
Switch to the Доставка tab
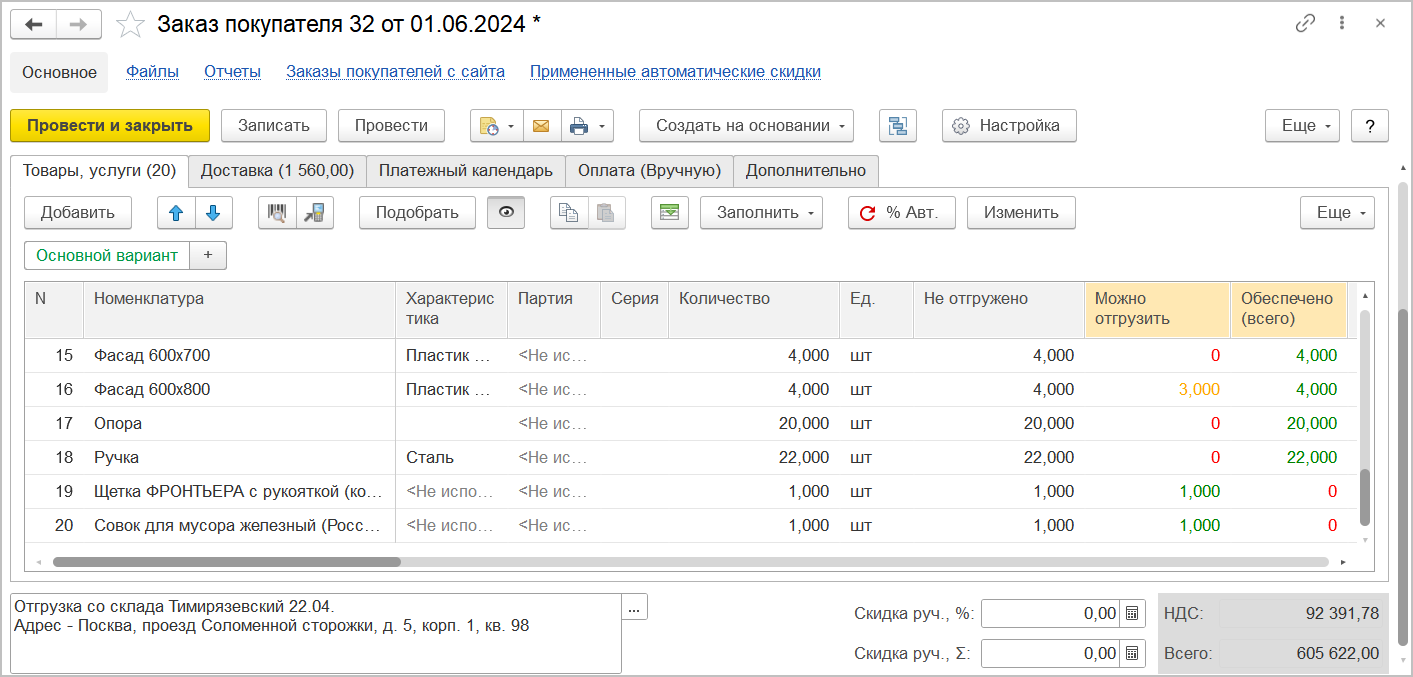(x=276, y=171)
